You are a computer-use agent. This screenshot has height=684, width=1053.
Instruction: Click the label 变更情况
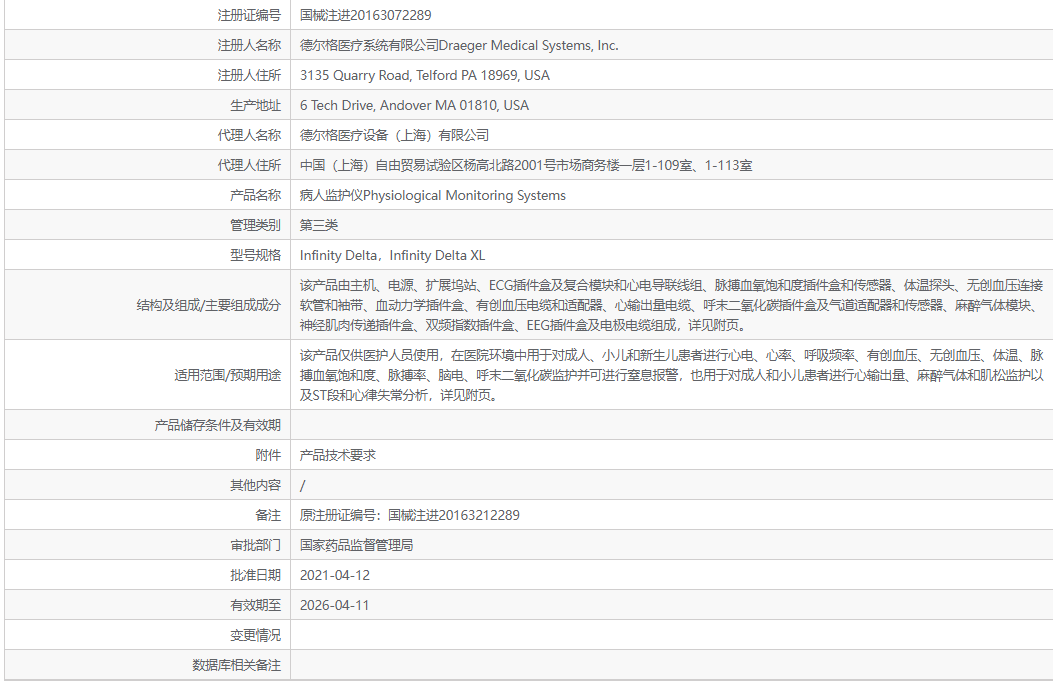(255, 635)
